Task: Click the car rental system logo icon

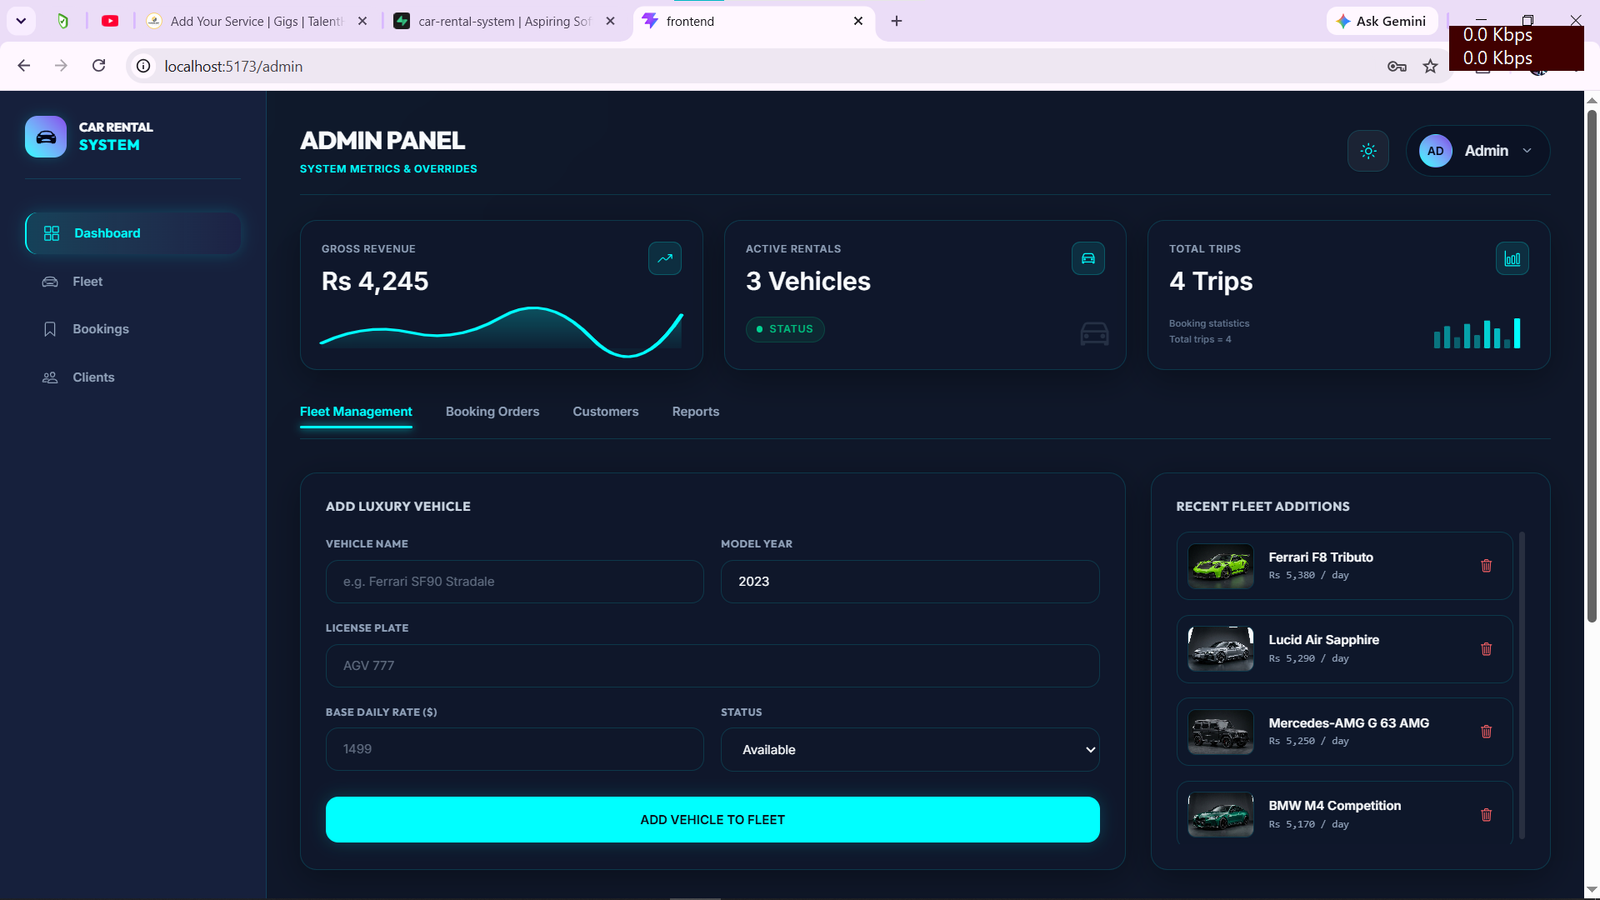Action: [46, 137]
